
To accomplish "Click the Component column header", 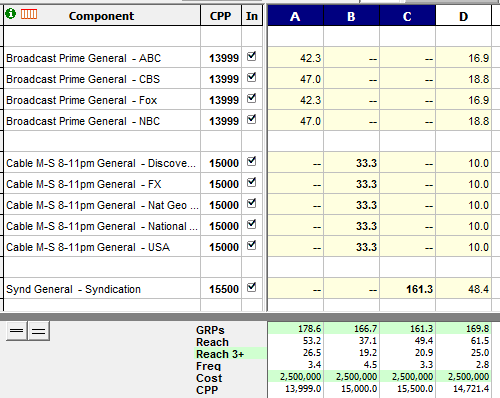I will 102,15.
